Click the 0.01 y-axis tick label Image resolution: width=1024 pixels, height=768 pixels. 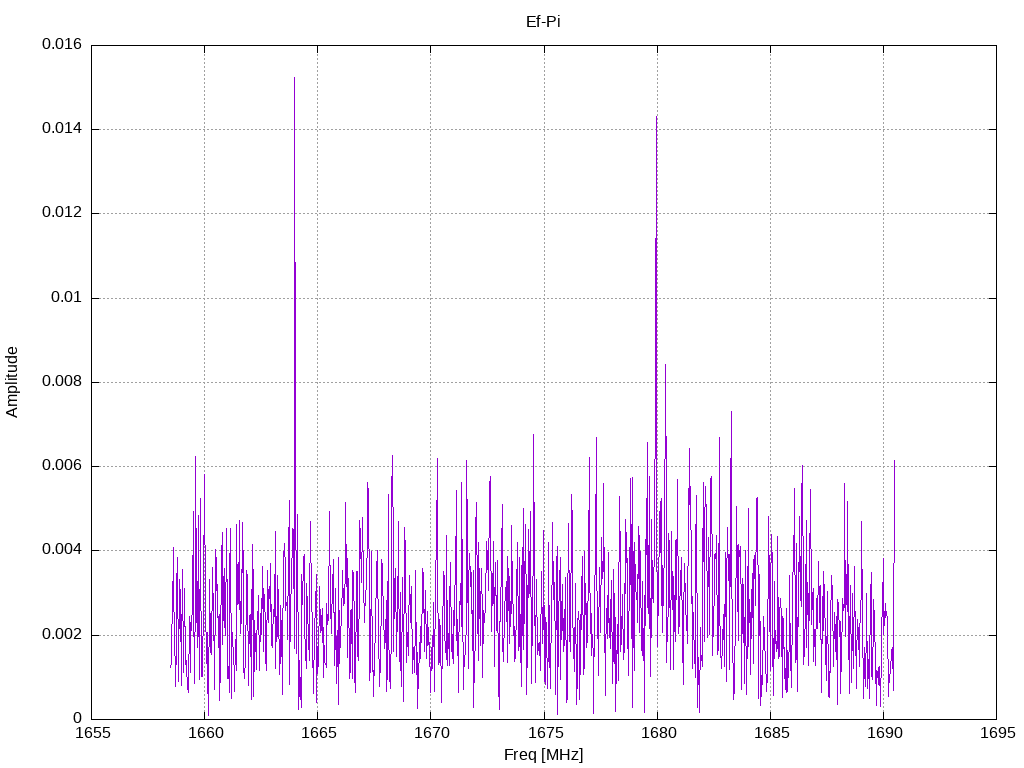[67, 298]
